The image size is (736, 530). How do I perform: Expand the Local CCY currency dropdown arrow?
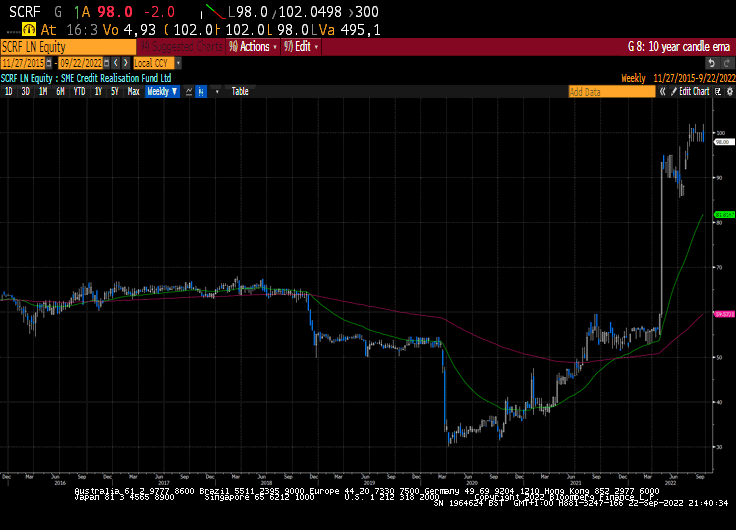point(178,63)
